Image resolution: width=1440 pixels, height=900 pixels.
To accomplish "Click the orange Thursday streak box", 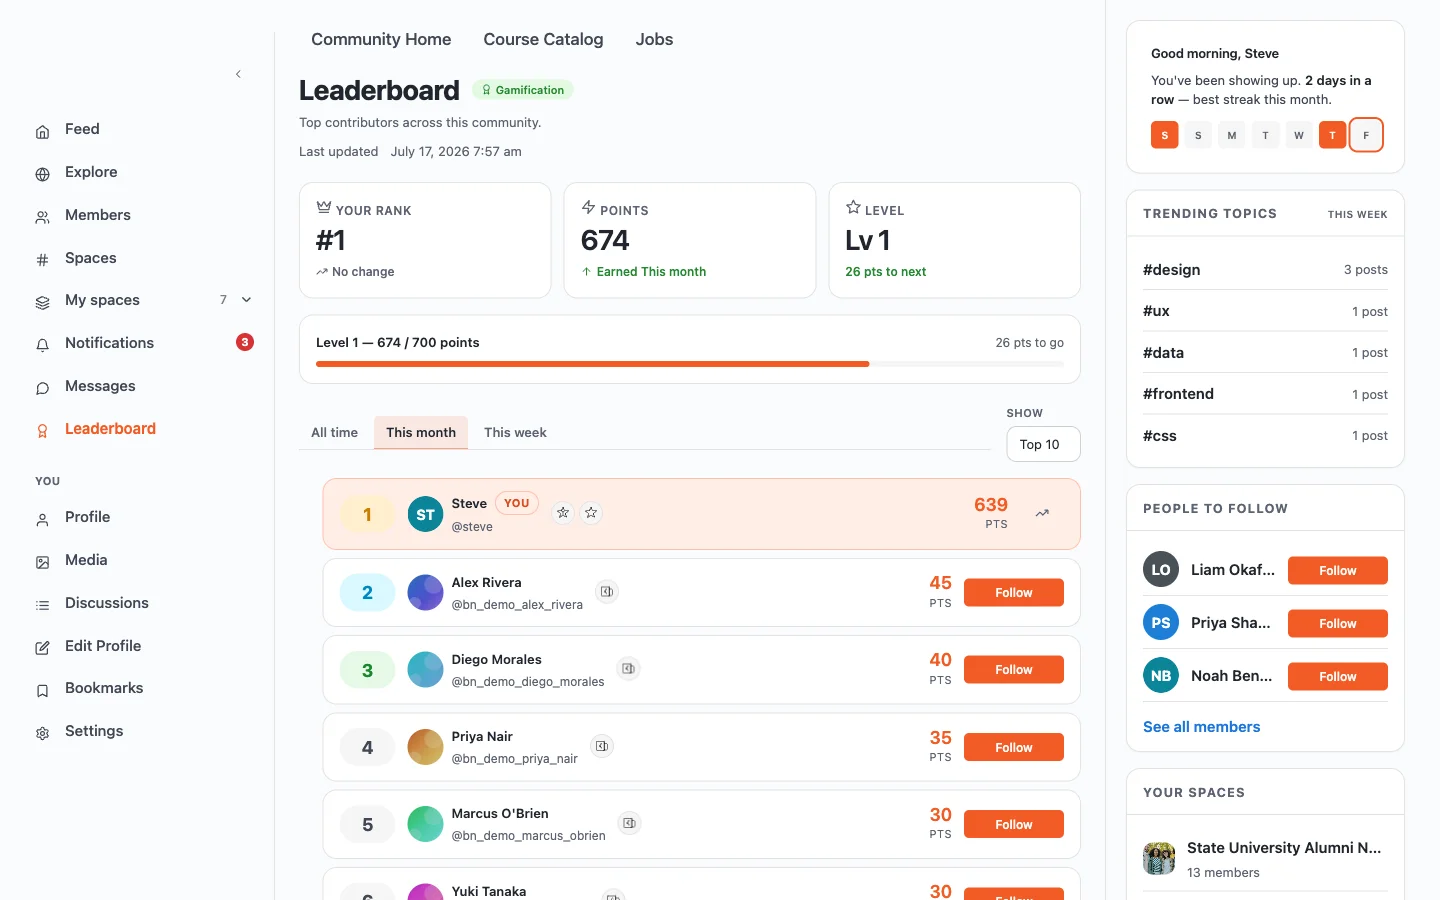I will (x=1332, y=135).
